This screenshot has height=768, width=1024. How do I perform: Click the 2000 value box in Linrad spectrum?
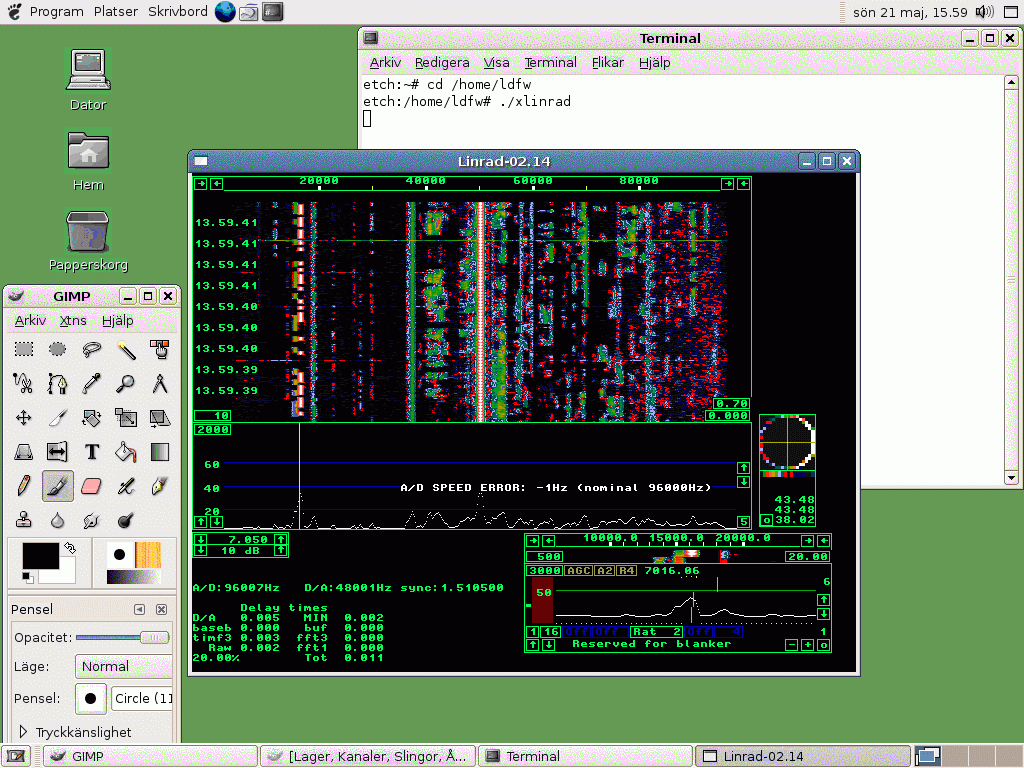click(x=213, y=430)
